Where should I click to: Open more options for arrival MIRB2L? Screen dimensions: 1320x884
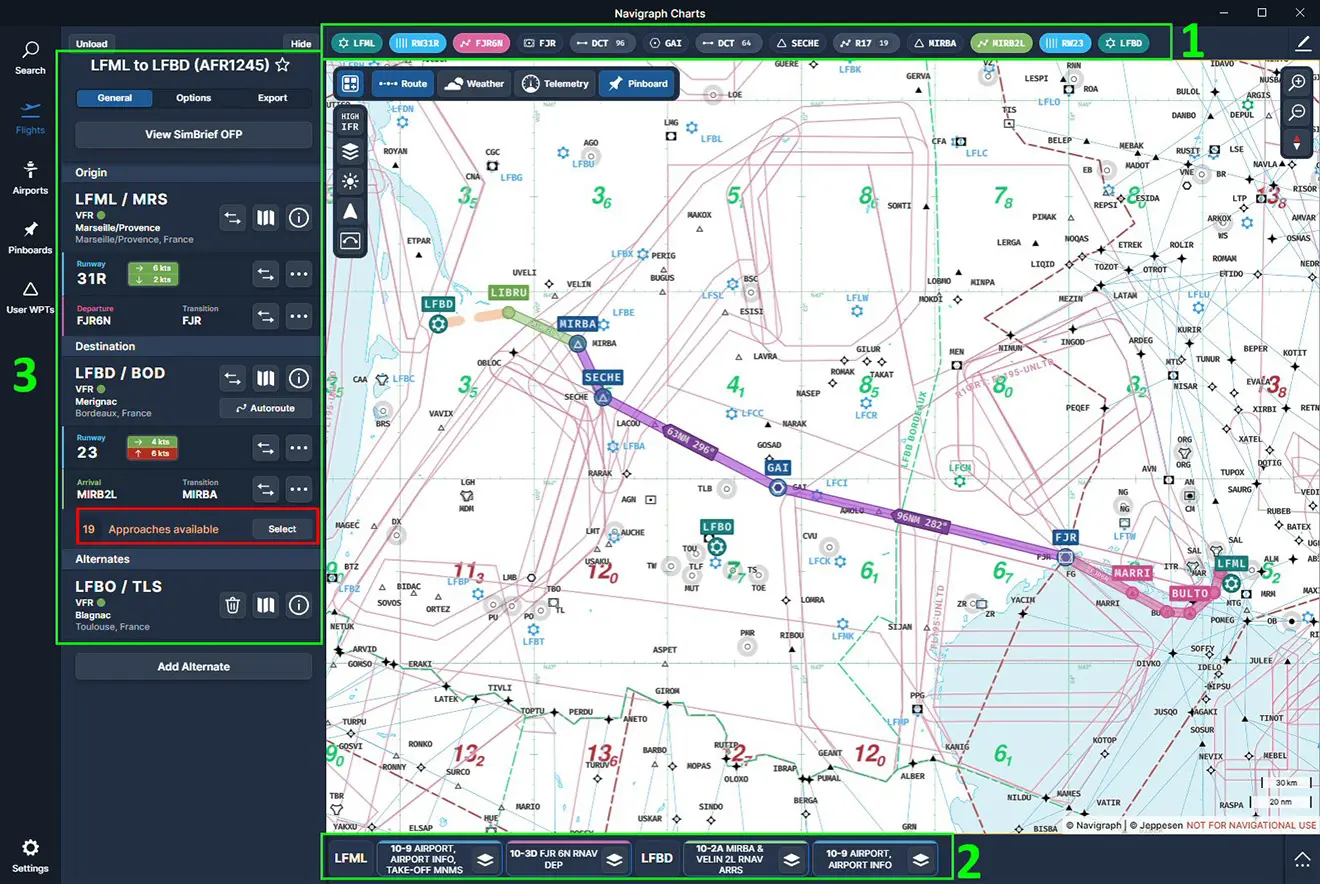tap(298, 489)
